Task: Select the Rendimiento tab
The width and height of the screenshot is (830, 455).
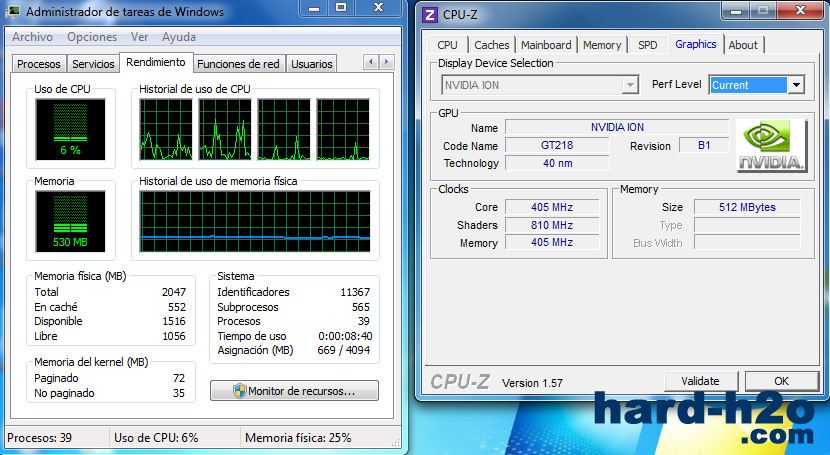Action: click(x=156, y=62)
